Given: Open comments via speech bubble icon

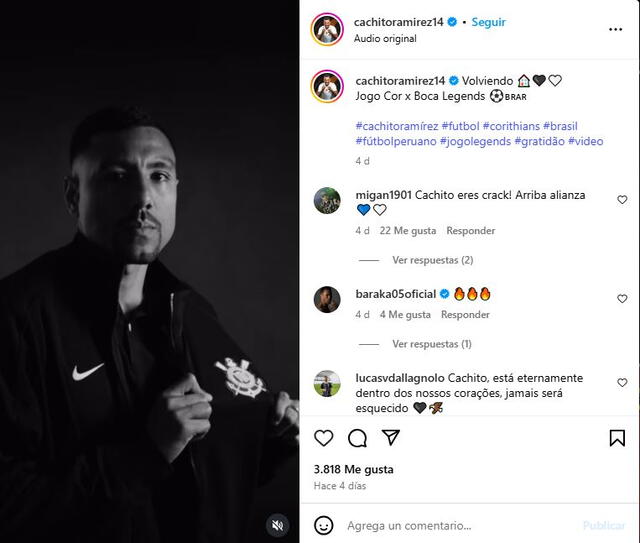Looking at the screenshot, I should [357, 438].
